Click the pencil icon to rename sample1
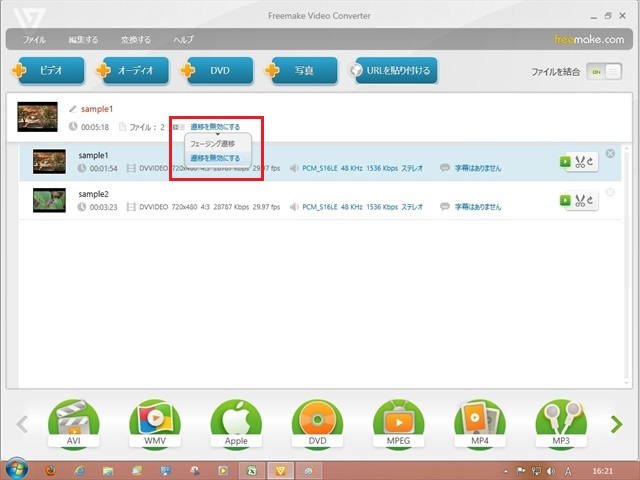 tap(72, 108)
